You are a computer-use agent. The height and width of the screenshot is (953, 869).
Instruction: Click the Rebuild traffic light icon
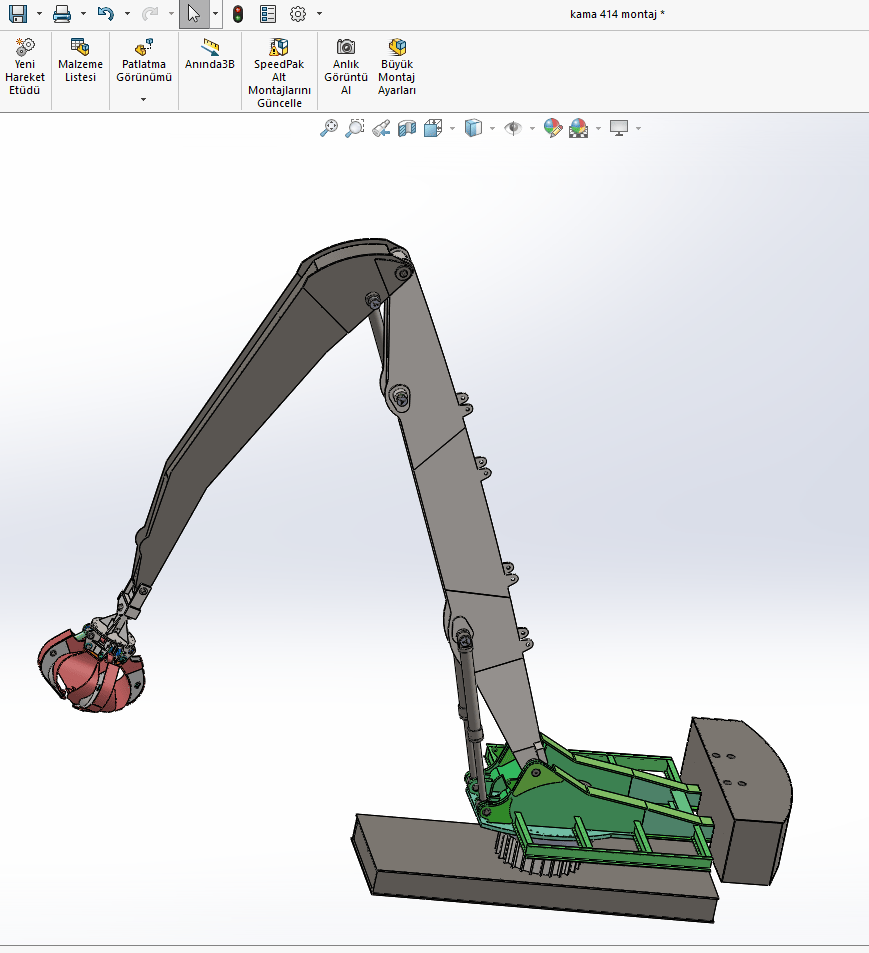point(237,14)
